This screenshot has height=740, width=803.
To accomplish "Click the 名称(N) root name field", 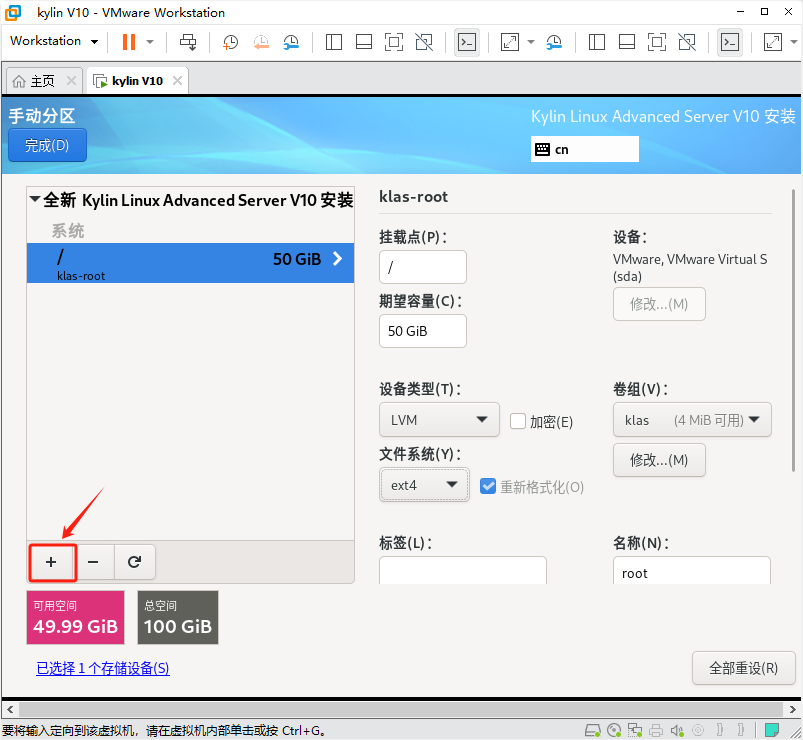I will pos(692,570).
